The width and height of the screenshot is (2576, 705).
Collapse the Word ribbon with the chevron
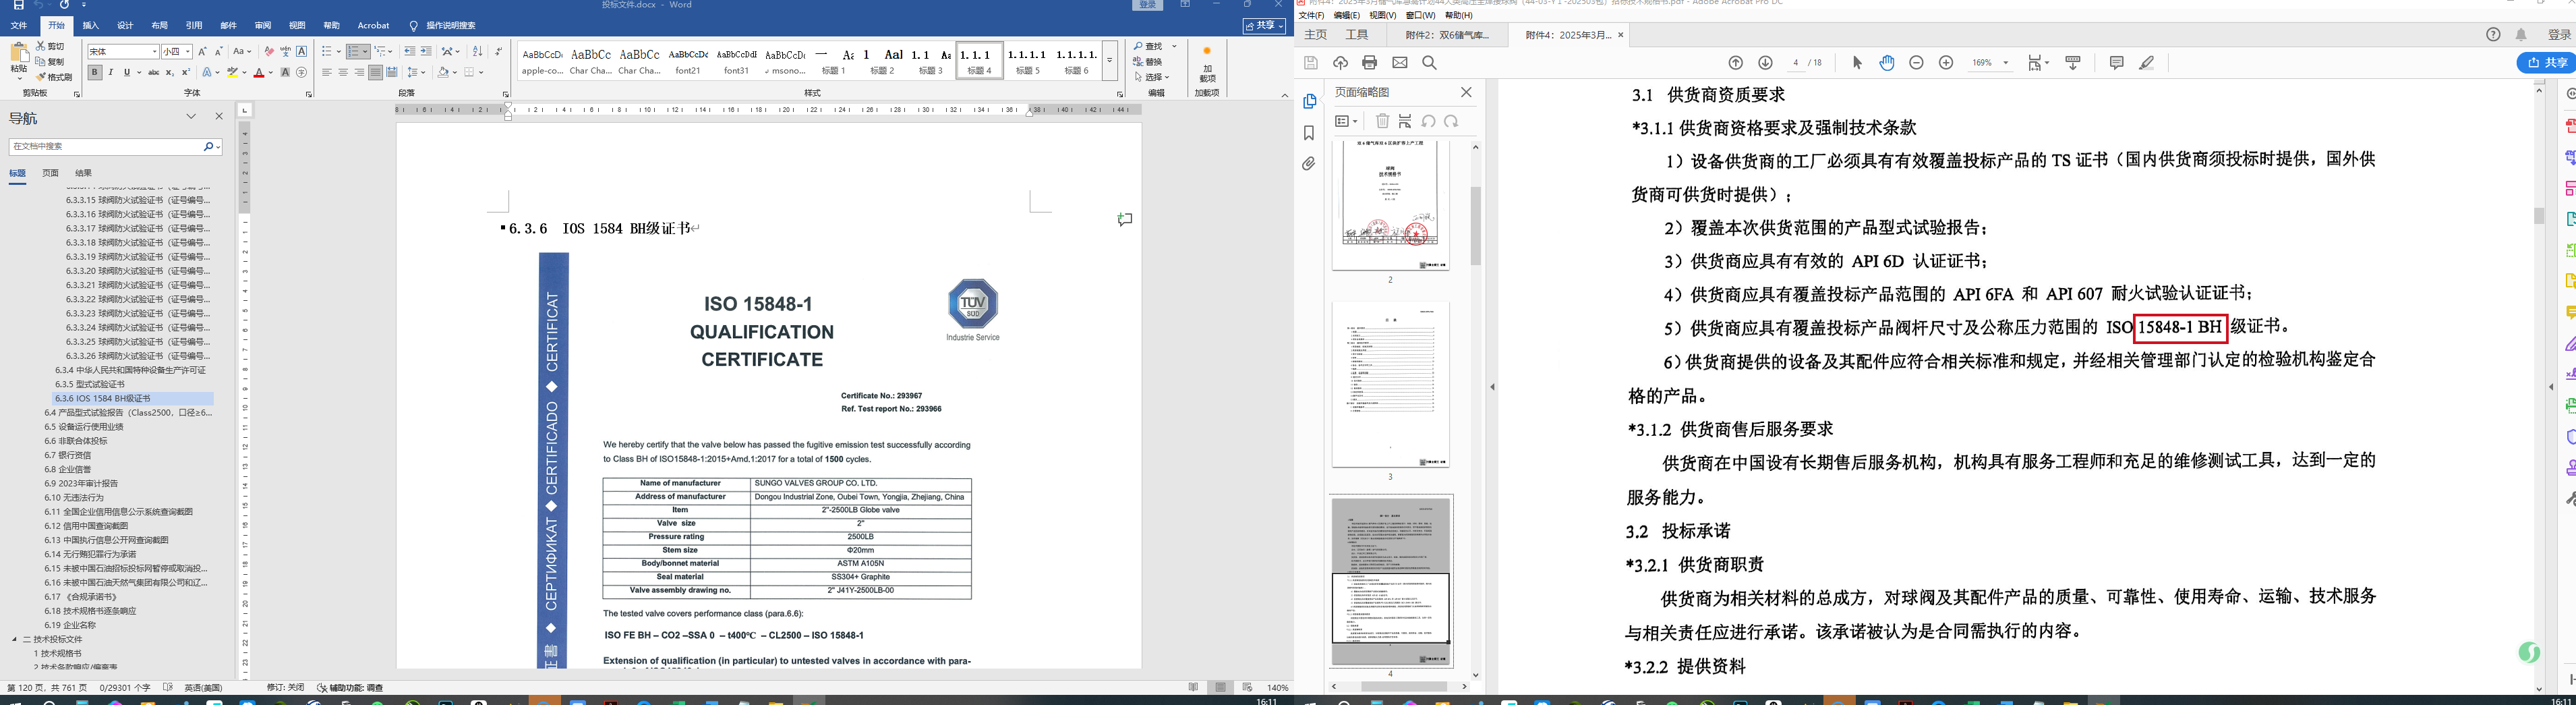coord(1285,95)
